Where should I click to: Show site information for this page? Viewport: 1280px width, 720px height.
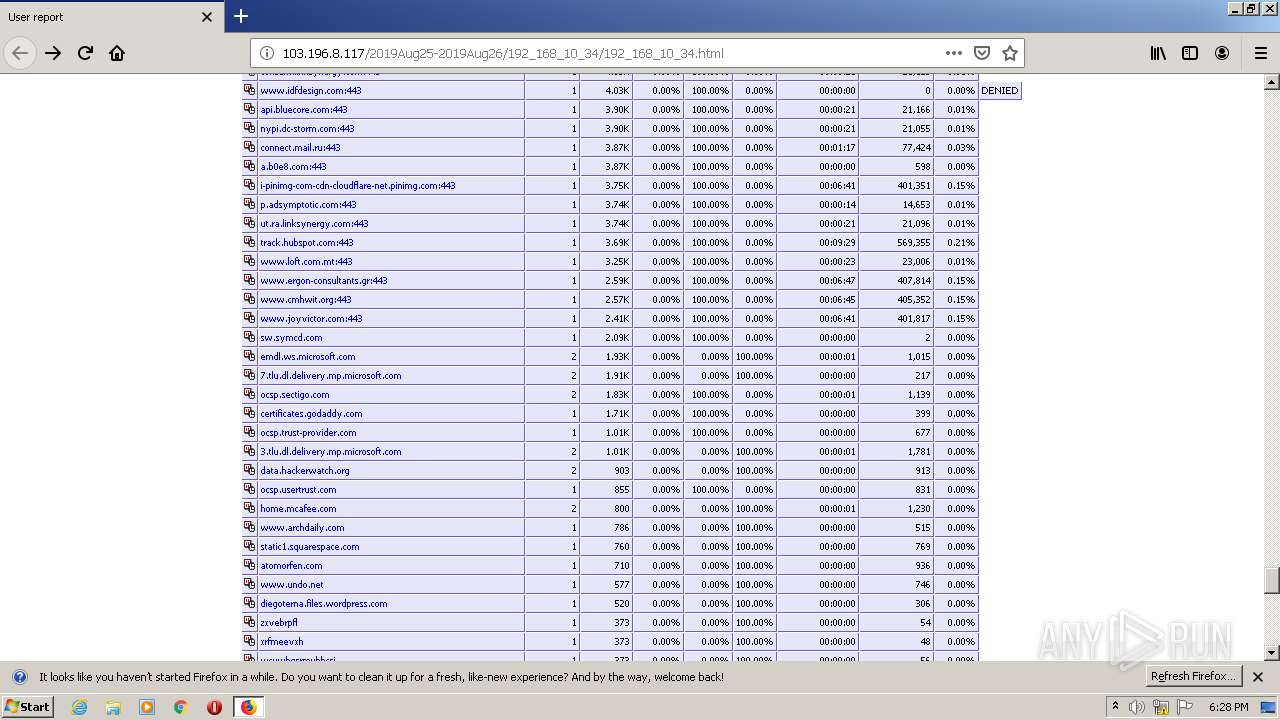[x=267, y=53]
